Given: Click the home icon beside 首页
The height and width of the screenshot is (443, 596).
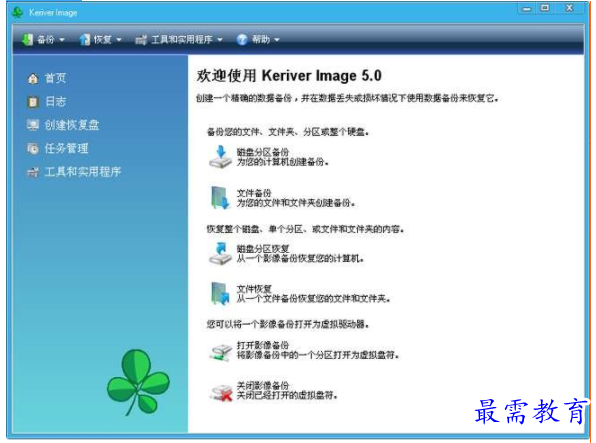Looking at the screenshot, I should [x=33, y=78].
